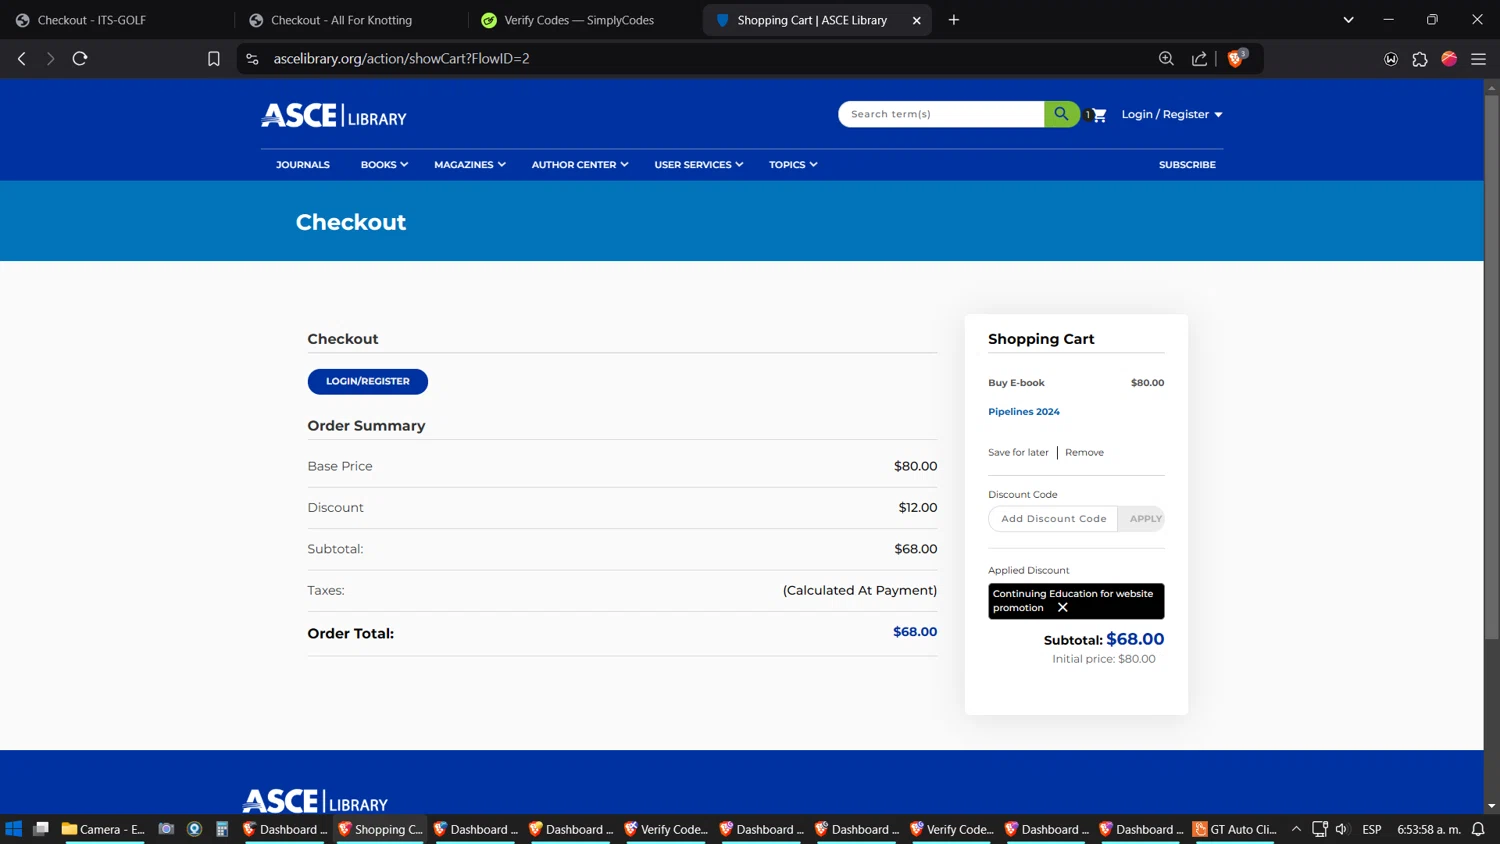Click the Base Price $80.00 value

[915, 466]
